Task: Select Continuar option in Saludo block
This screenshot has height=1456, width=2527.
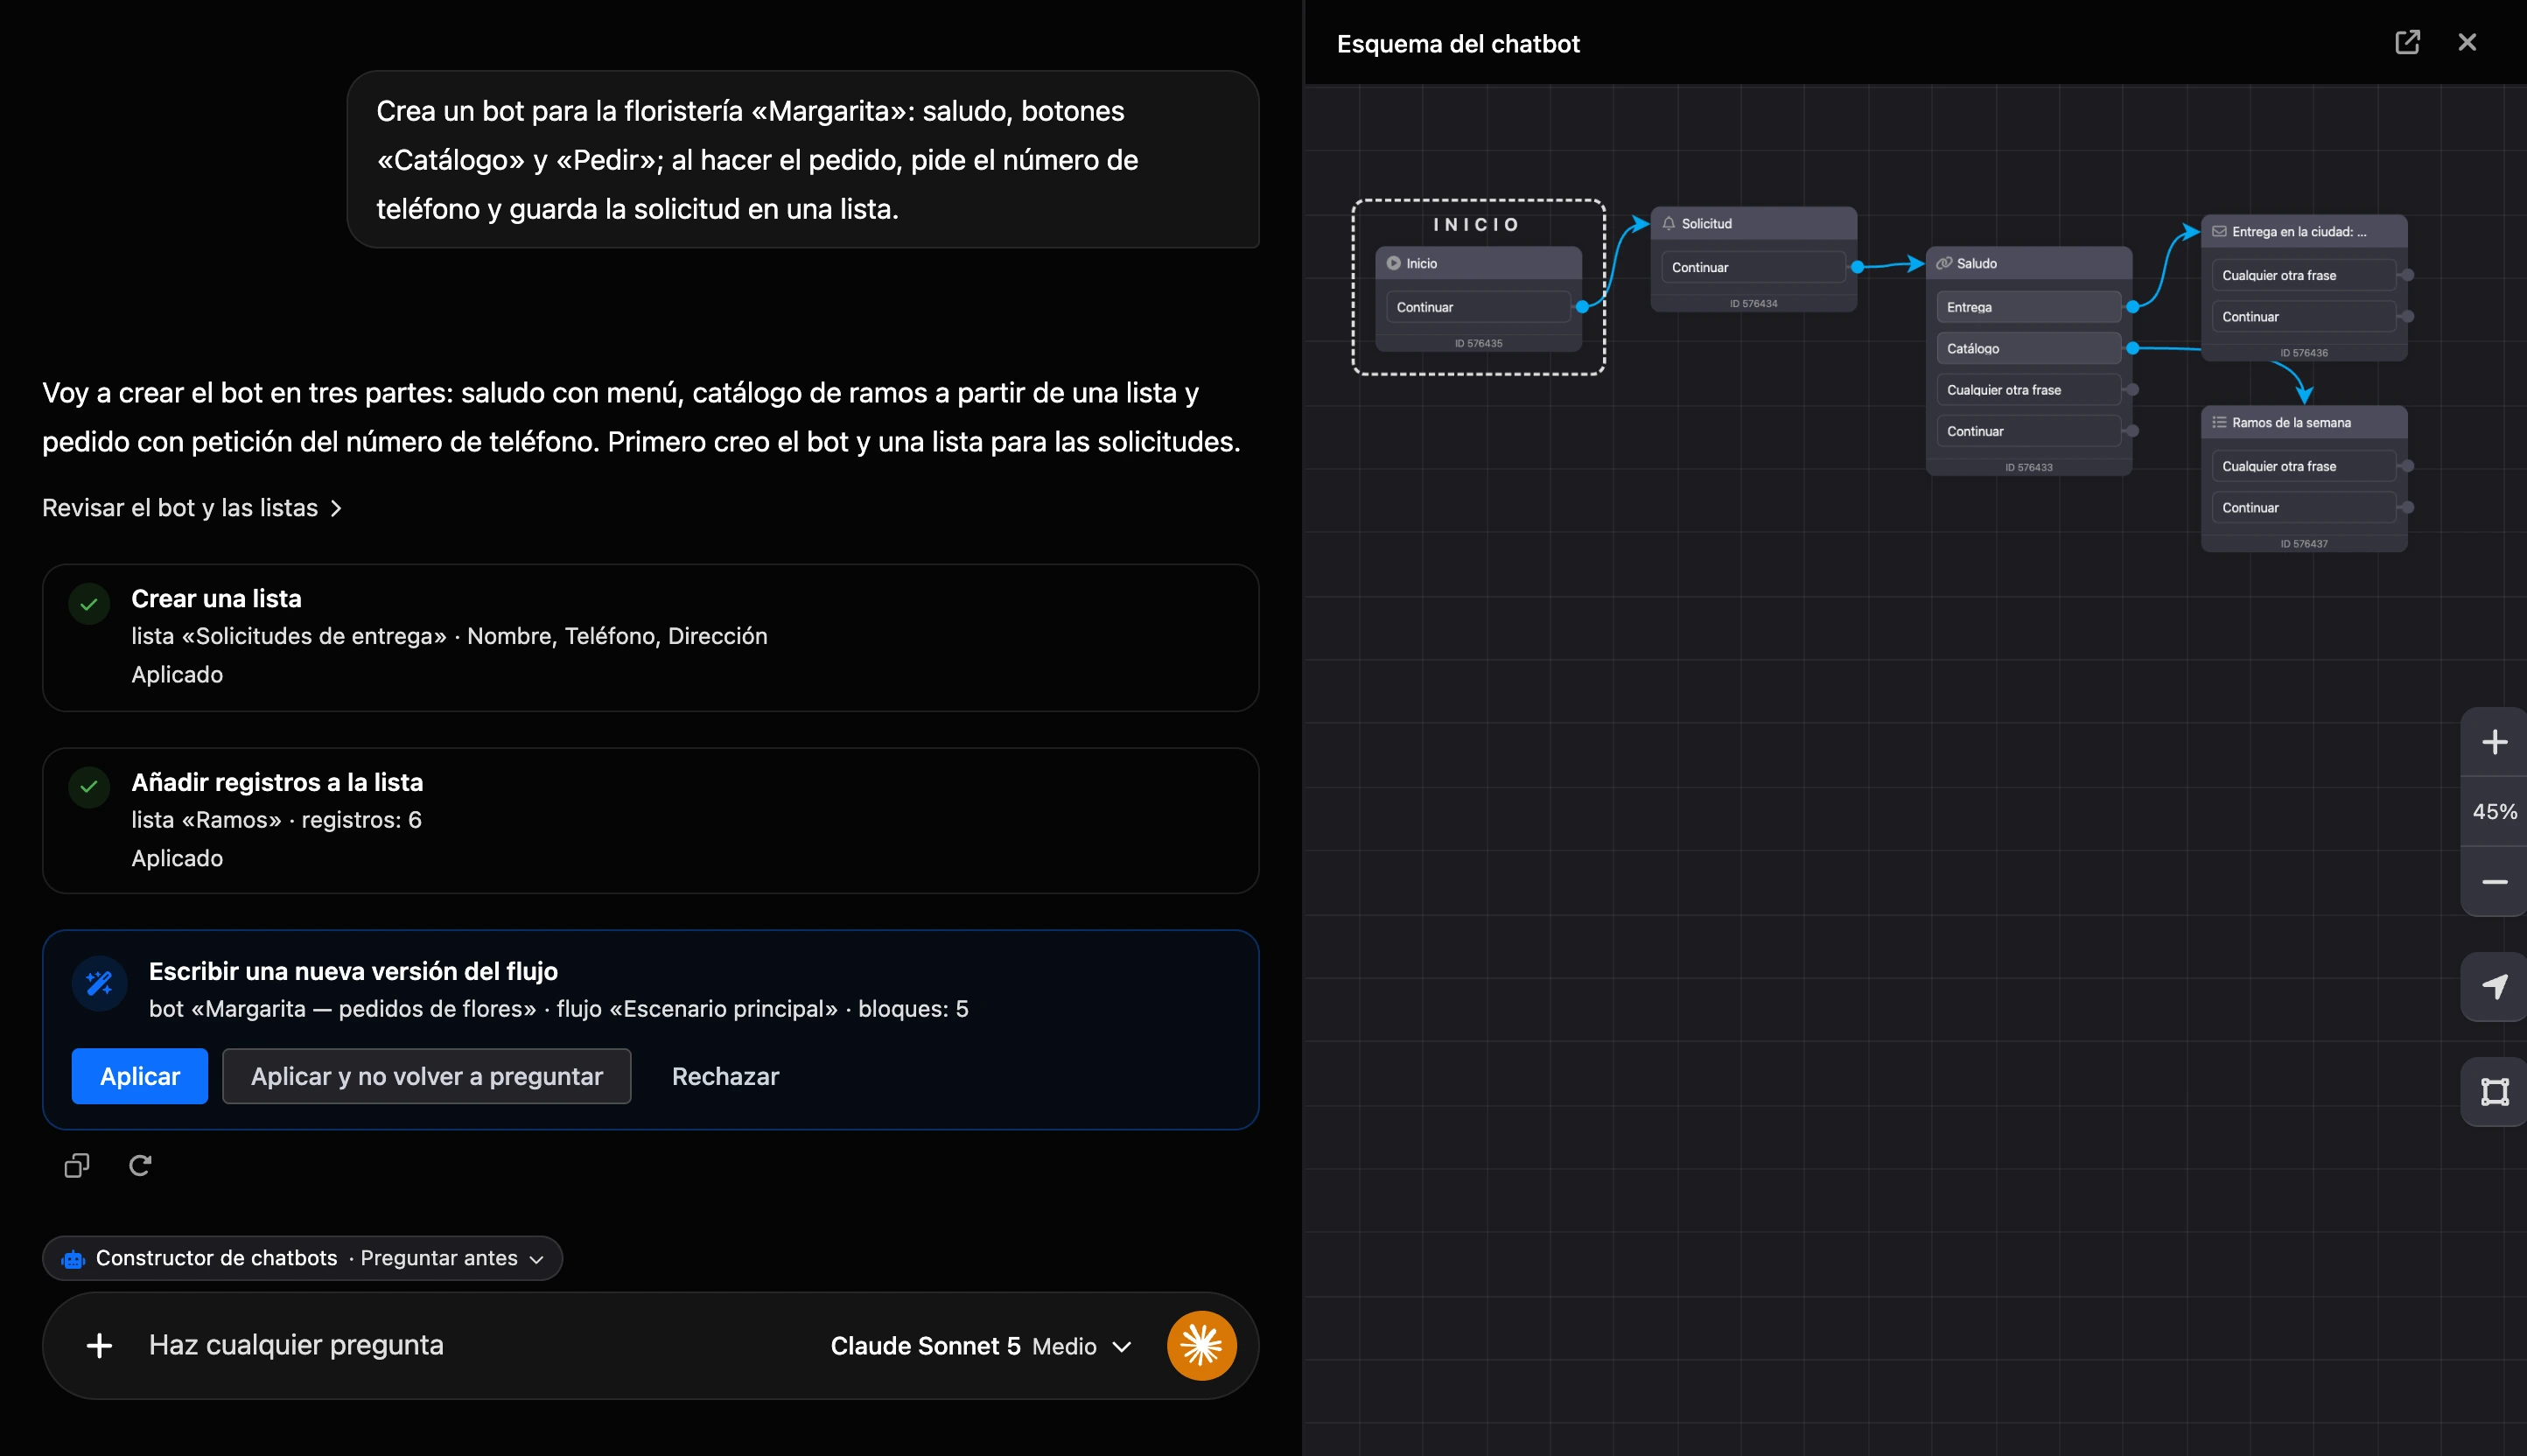Action: (2028, 431)
